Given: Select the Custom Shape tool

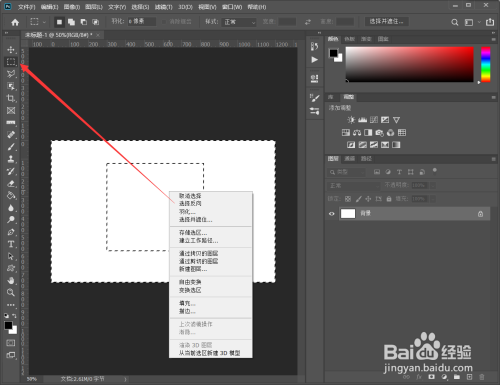Looking at the screenshot, I should click(x=11, y=268).
